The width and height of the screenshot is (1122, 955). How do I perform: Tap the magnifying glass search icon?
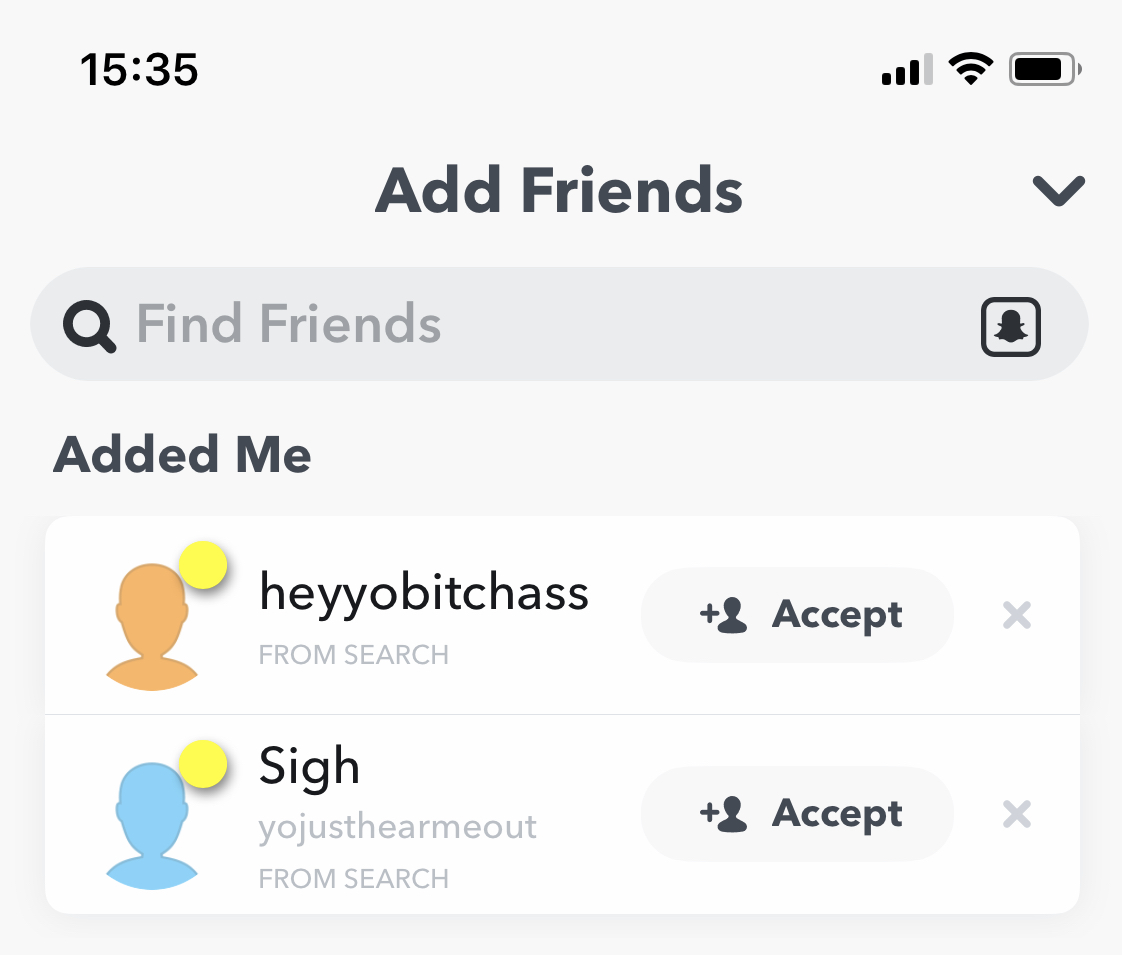[90, 326]
